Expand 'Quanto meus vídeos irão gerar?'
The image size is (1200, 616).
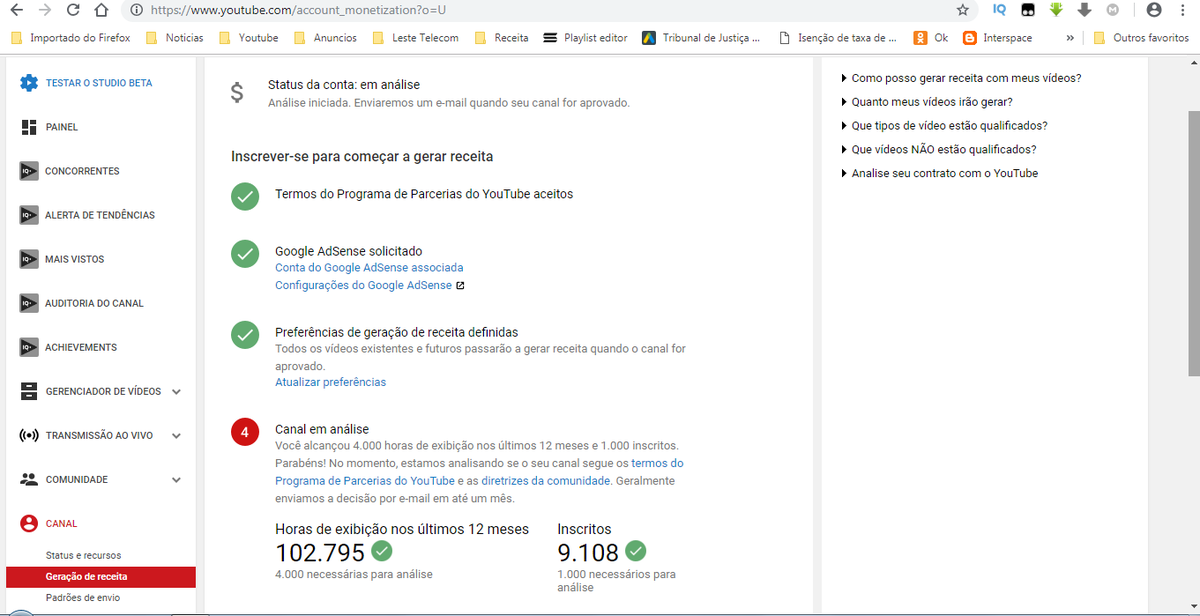[x=927, y=102]
